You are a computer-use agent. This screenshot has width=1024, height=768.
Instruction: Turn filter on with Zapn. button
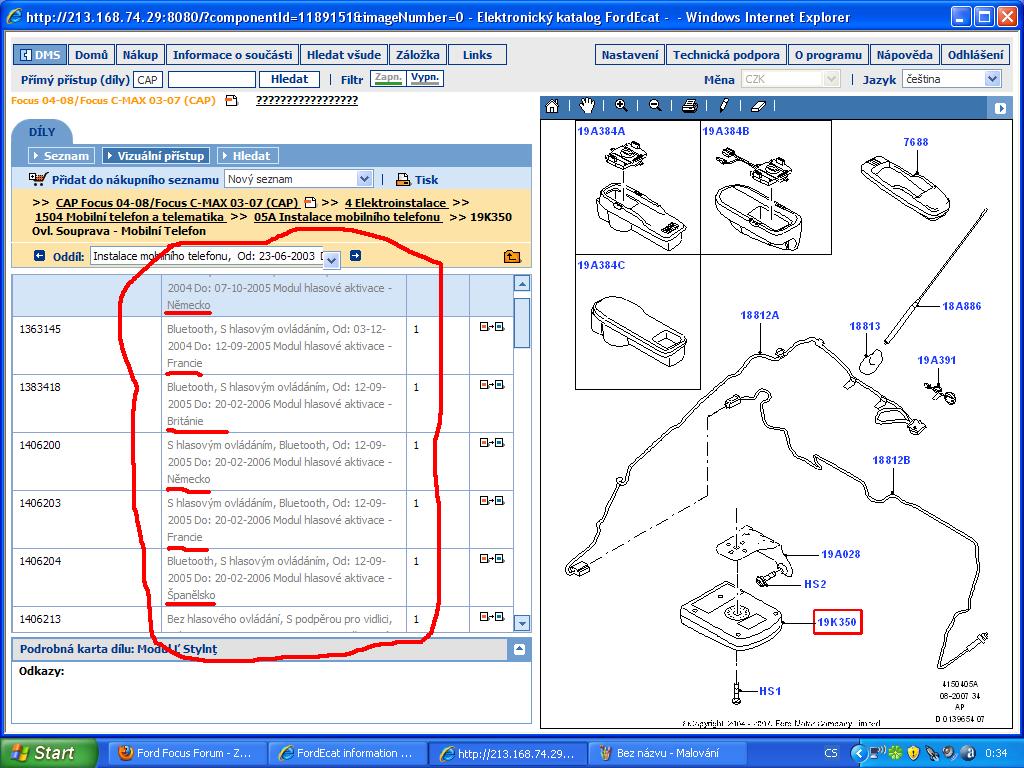click(x=386, y=78)
